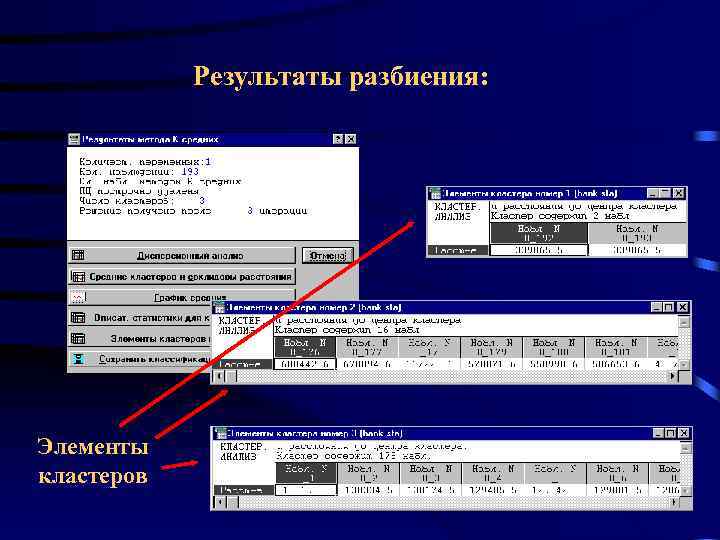Click down scroll arrow in cluster 2 window
Image resolution: width=720 pixels, height=540 pixels.
pyautogui.click(x=684, y=364)
